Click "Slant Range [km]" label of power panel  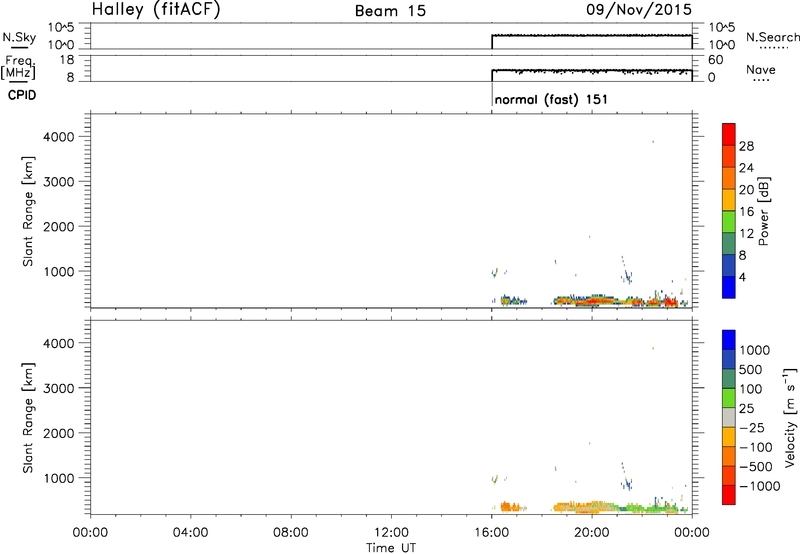click(x=28, y=211)
